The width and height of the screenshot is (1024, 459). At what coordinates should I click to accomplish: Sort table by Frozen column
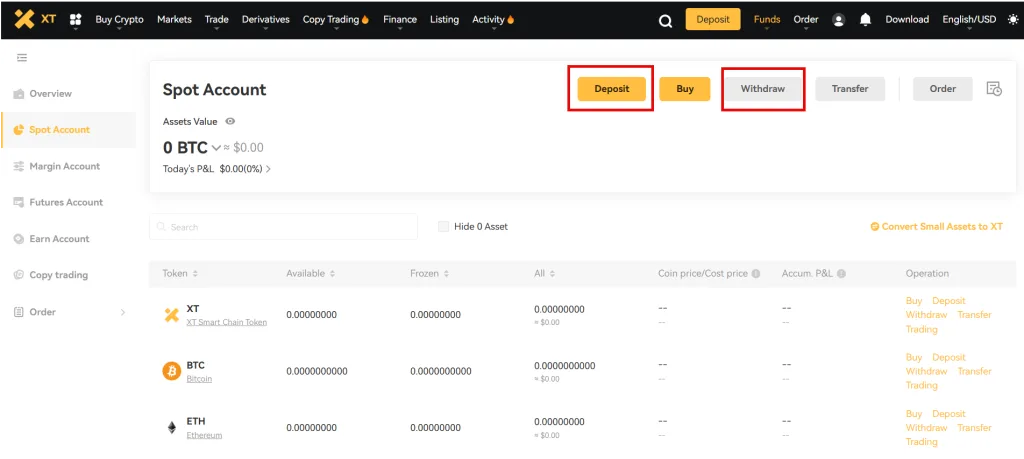click(x=446, y=274)
